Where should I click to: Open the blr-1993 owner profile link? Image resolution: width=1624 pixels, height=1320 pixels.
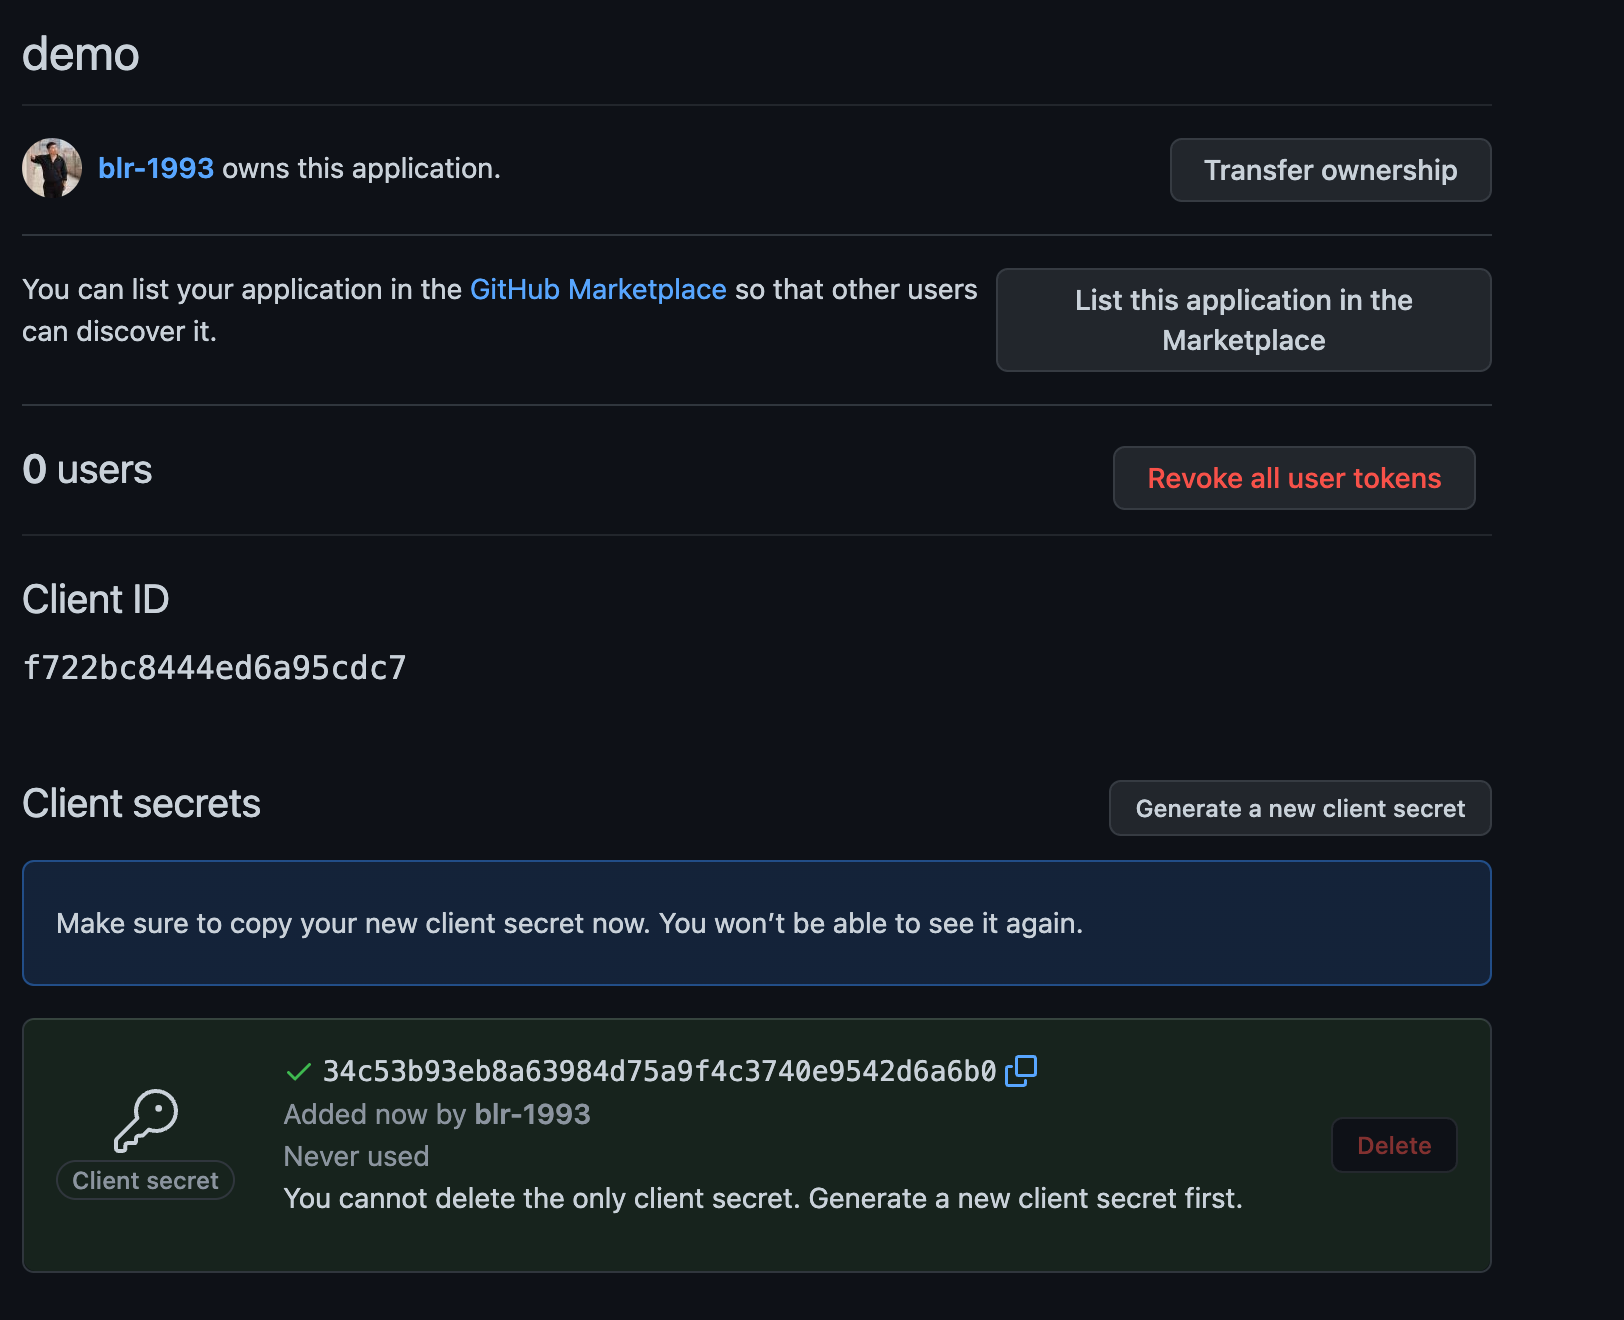point(156,168)
